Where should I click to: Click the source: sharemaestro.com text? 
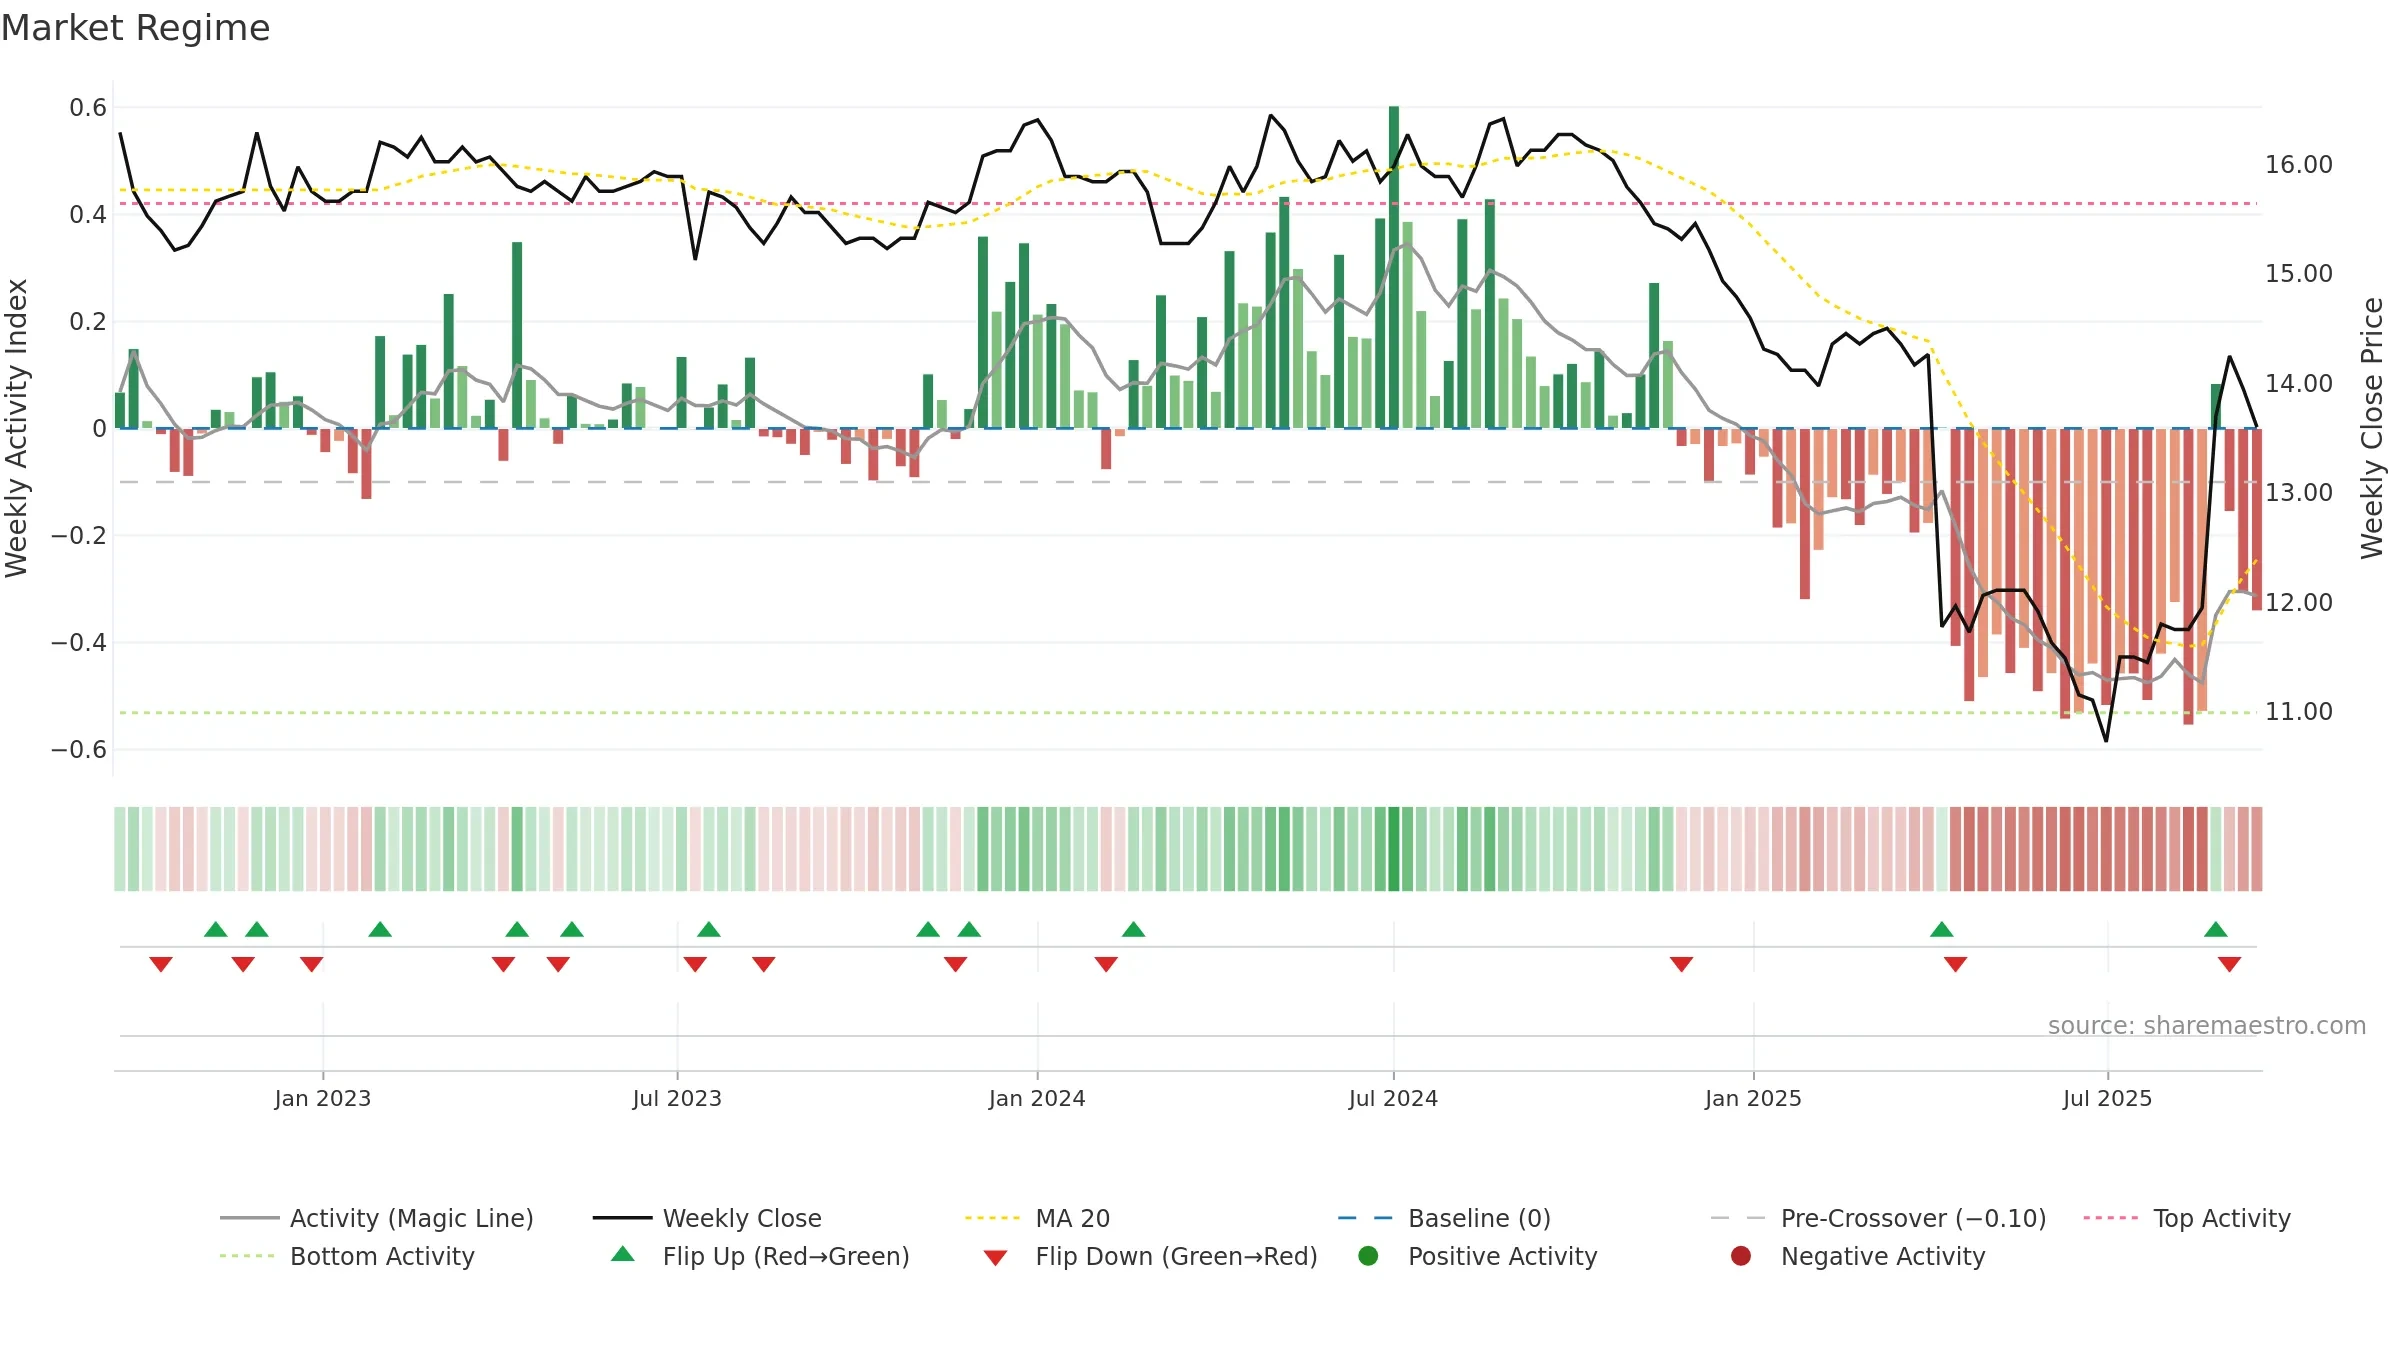tap(2207, 1026)
